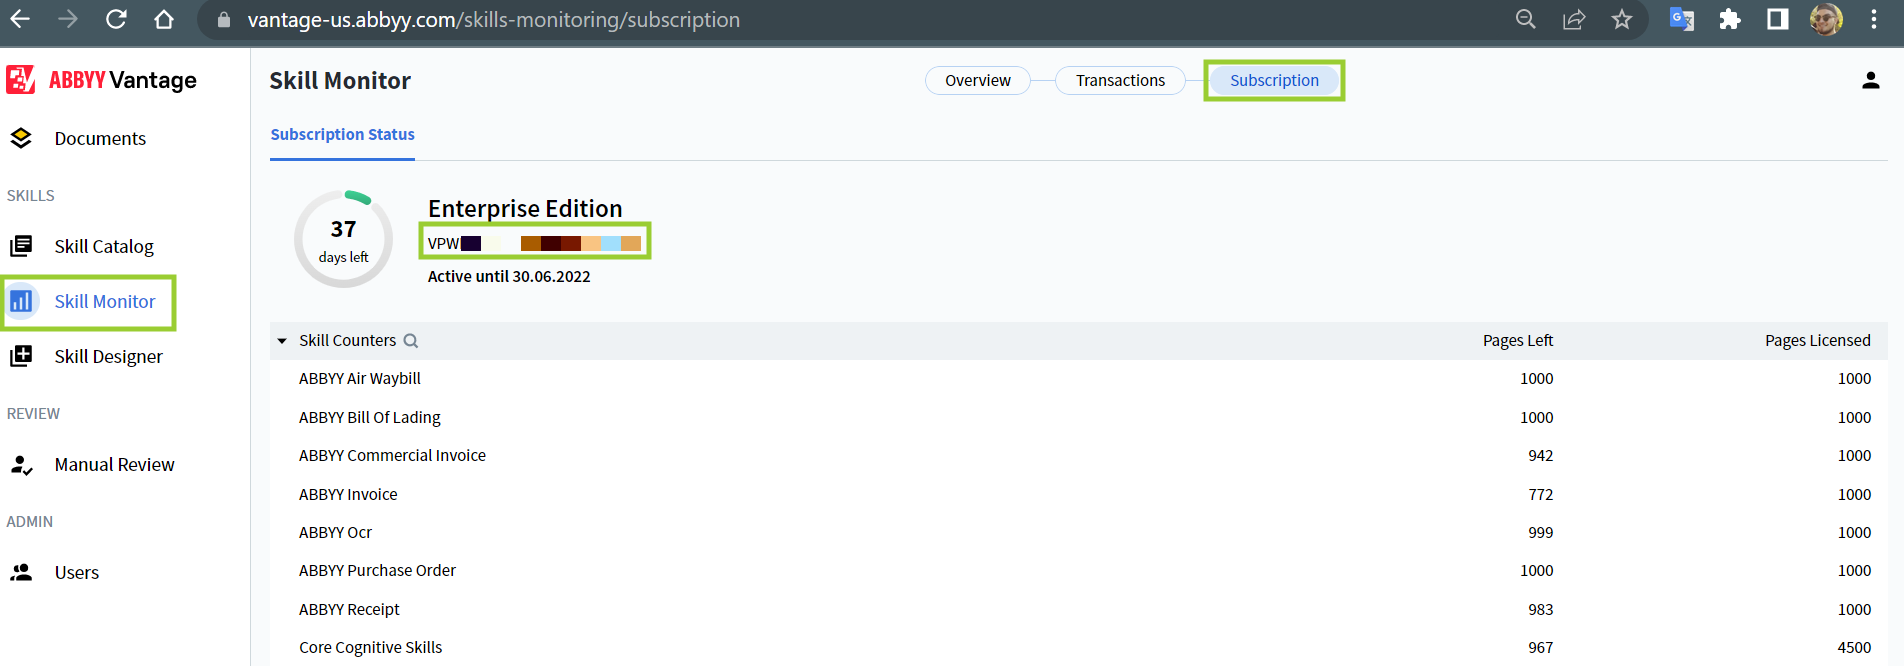Click the Skill Designer plus icon

(x=21, y=356)
